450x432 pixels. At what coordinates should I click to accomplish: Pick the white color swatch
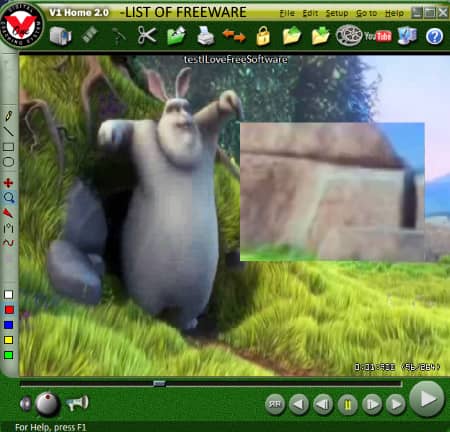(x=9, y=295)
